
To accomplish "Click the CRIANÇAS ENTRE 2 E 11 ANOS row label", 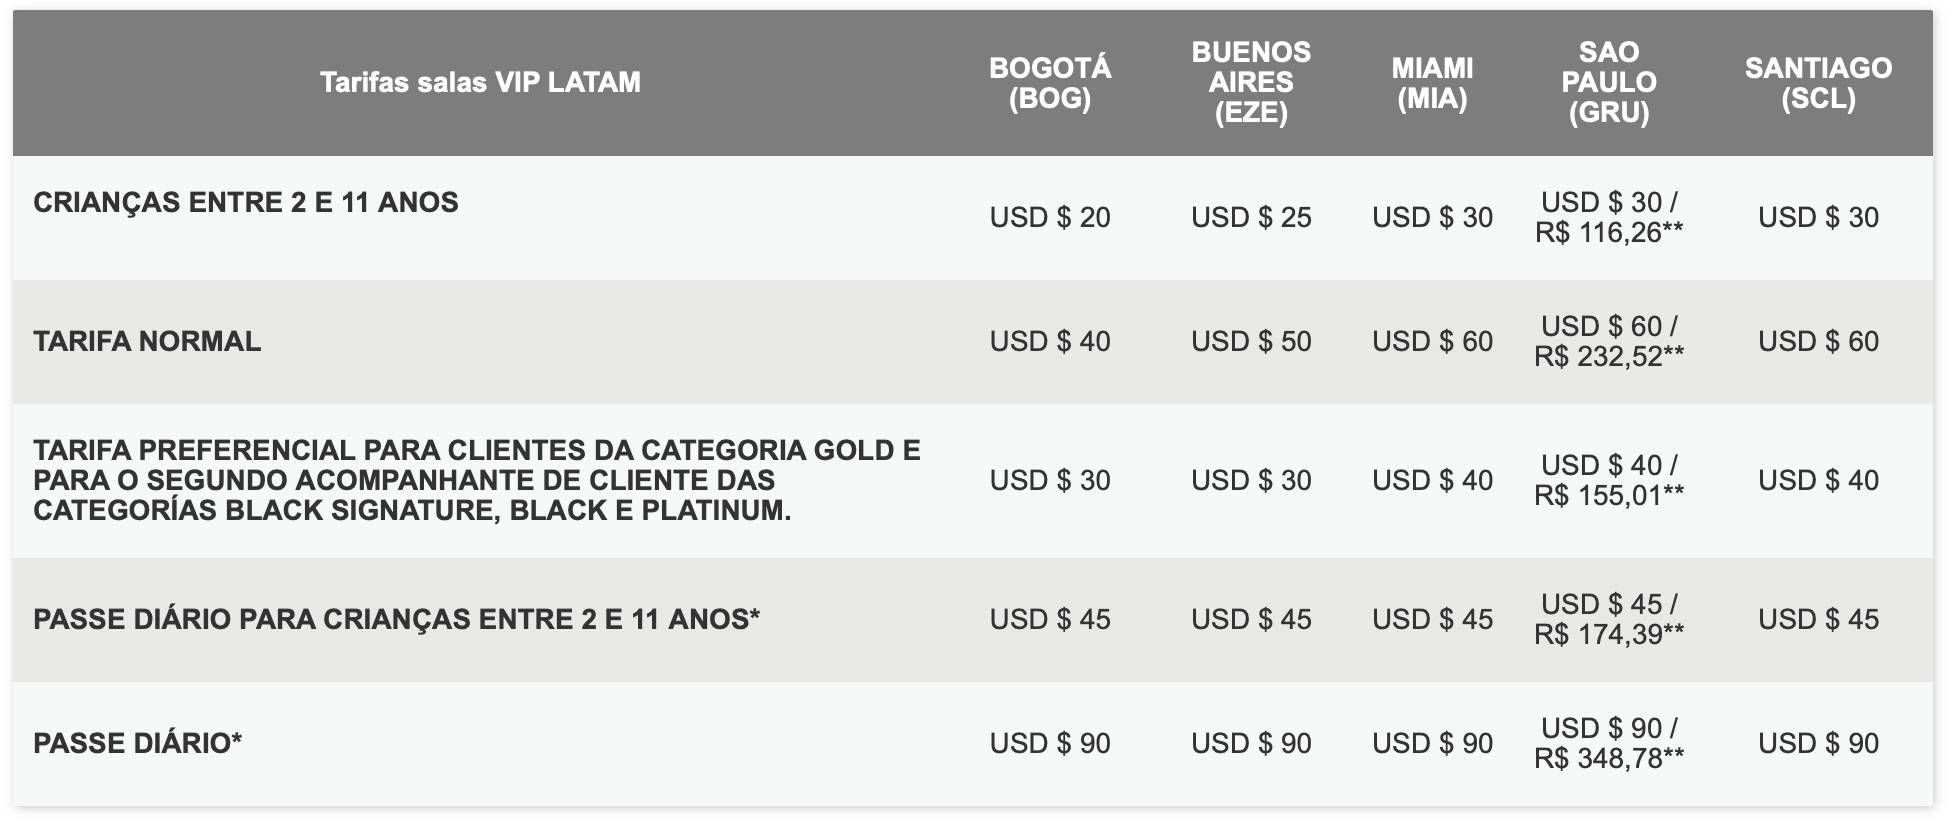I will click(x=246, y=202).
